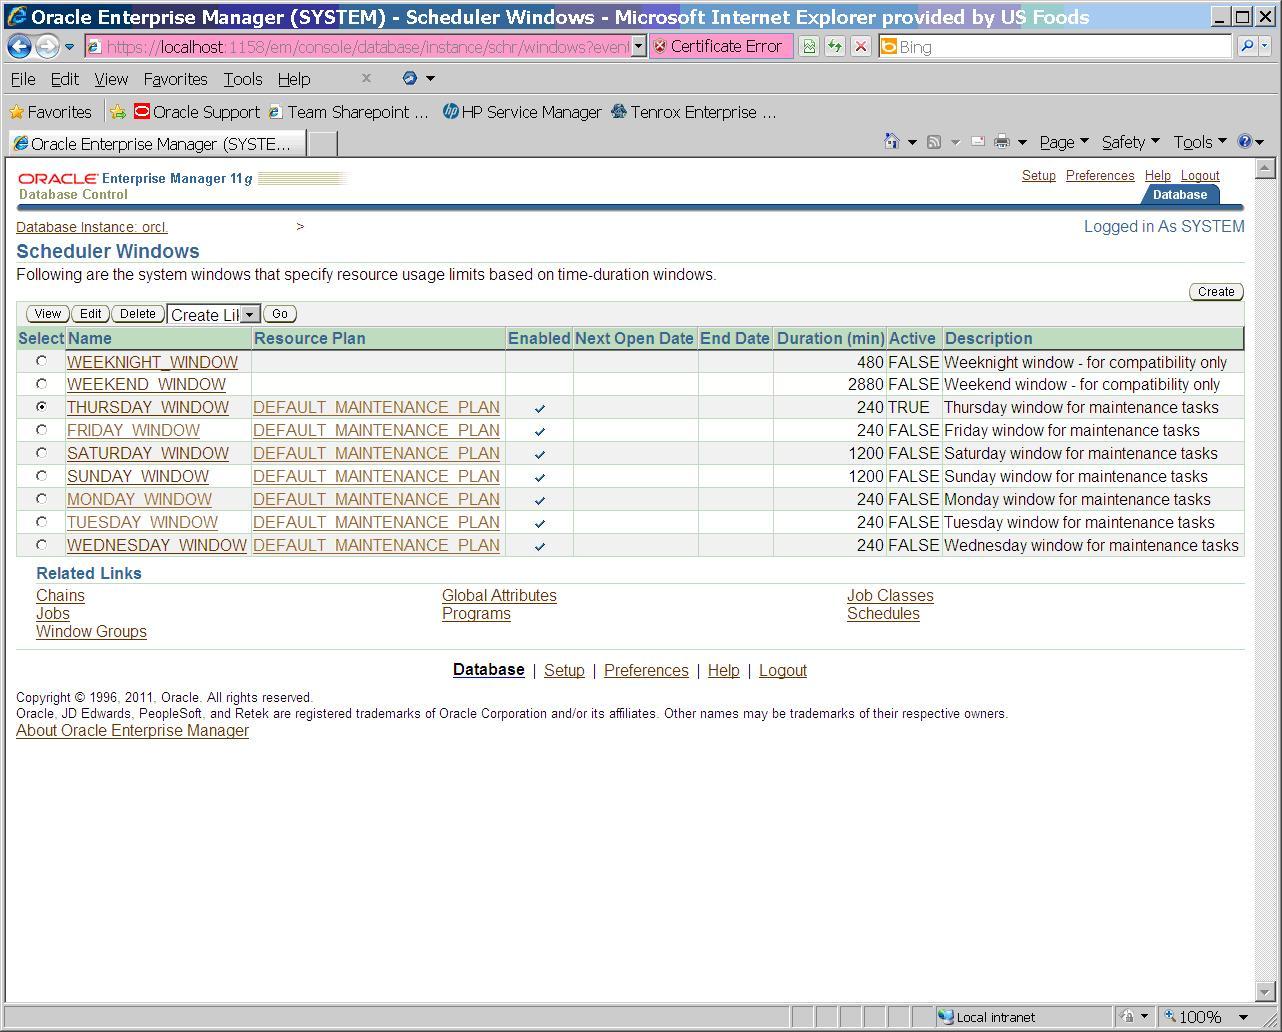Select the SUNDAY_WINDOW radio button
Image resolution: width=1282 pixels, height=1032 pixels.
[x=41, y=476]
